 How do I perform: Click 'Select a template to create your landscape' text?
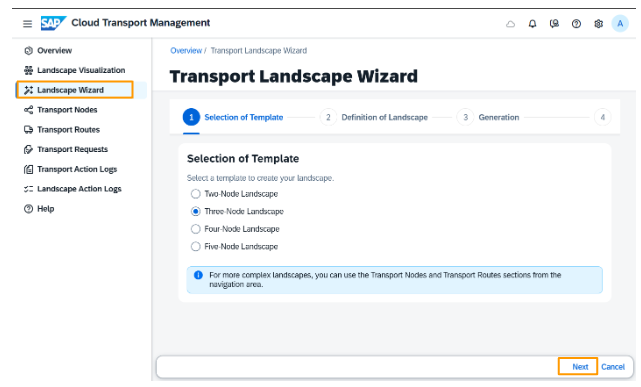[260, 178]
